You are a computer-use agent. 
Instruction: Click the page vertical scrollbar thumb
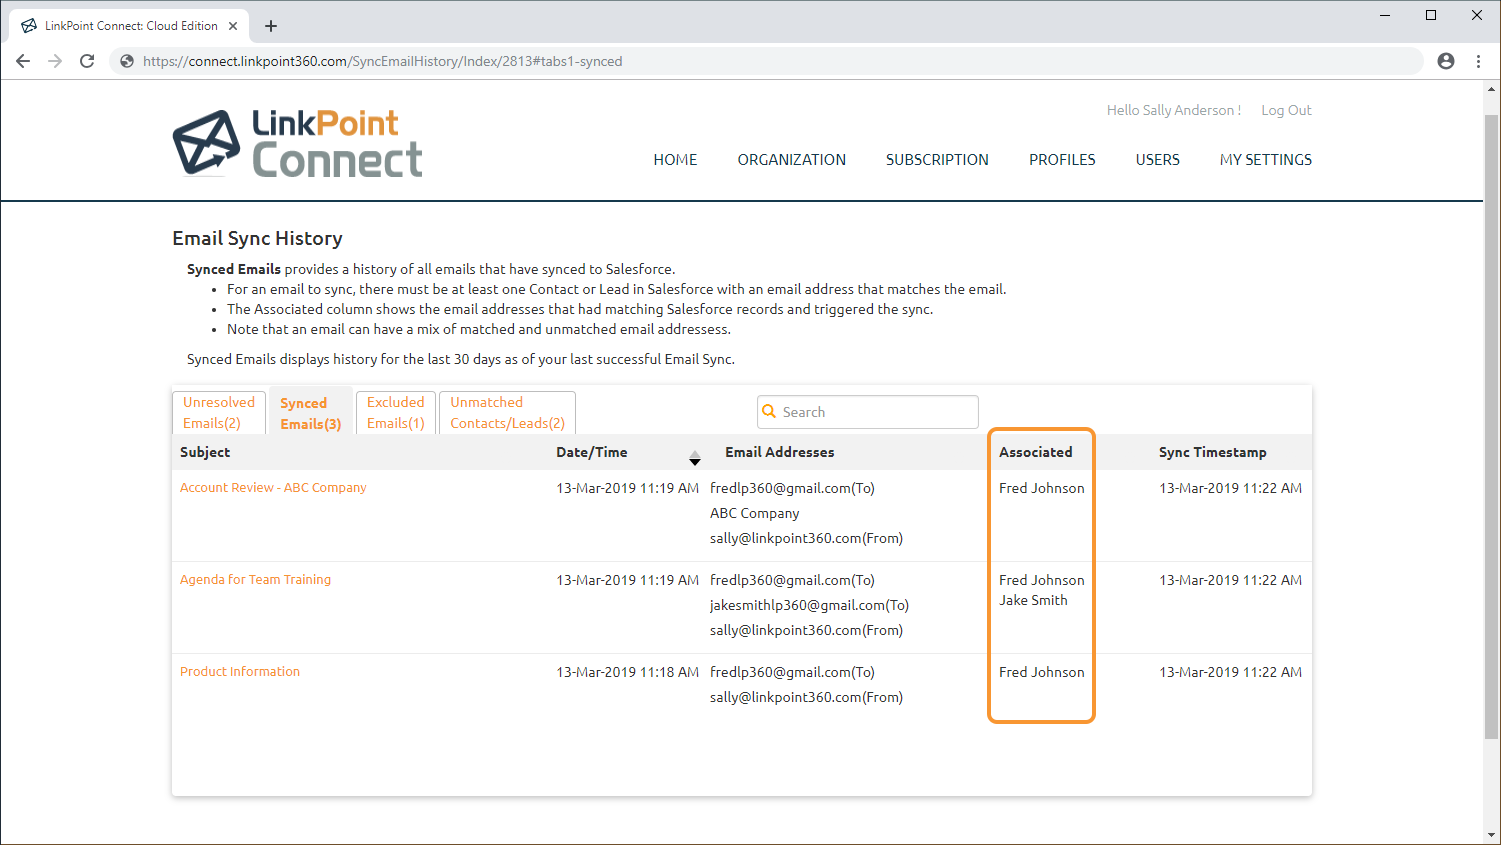tap(1492, 427)
